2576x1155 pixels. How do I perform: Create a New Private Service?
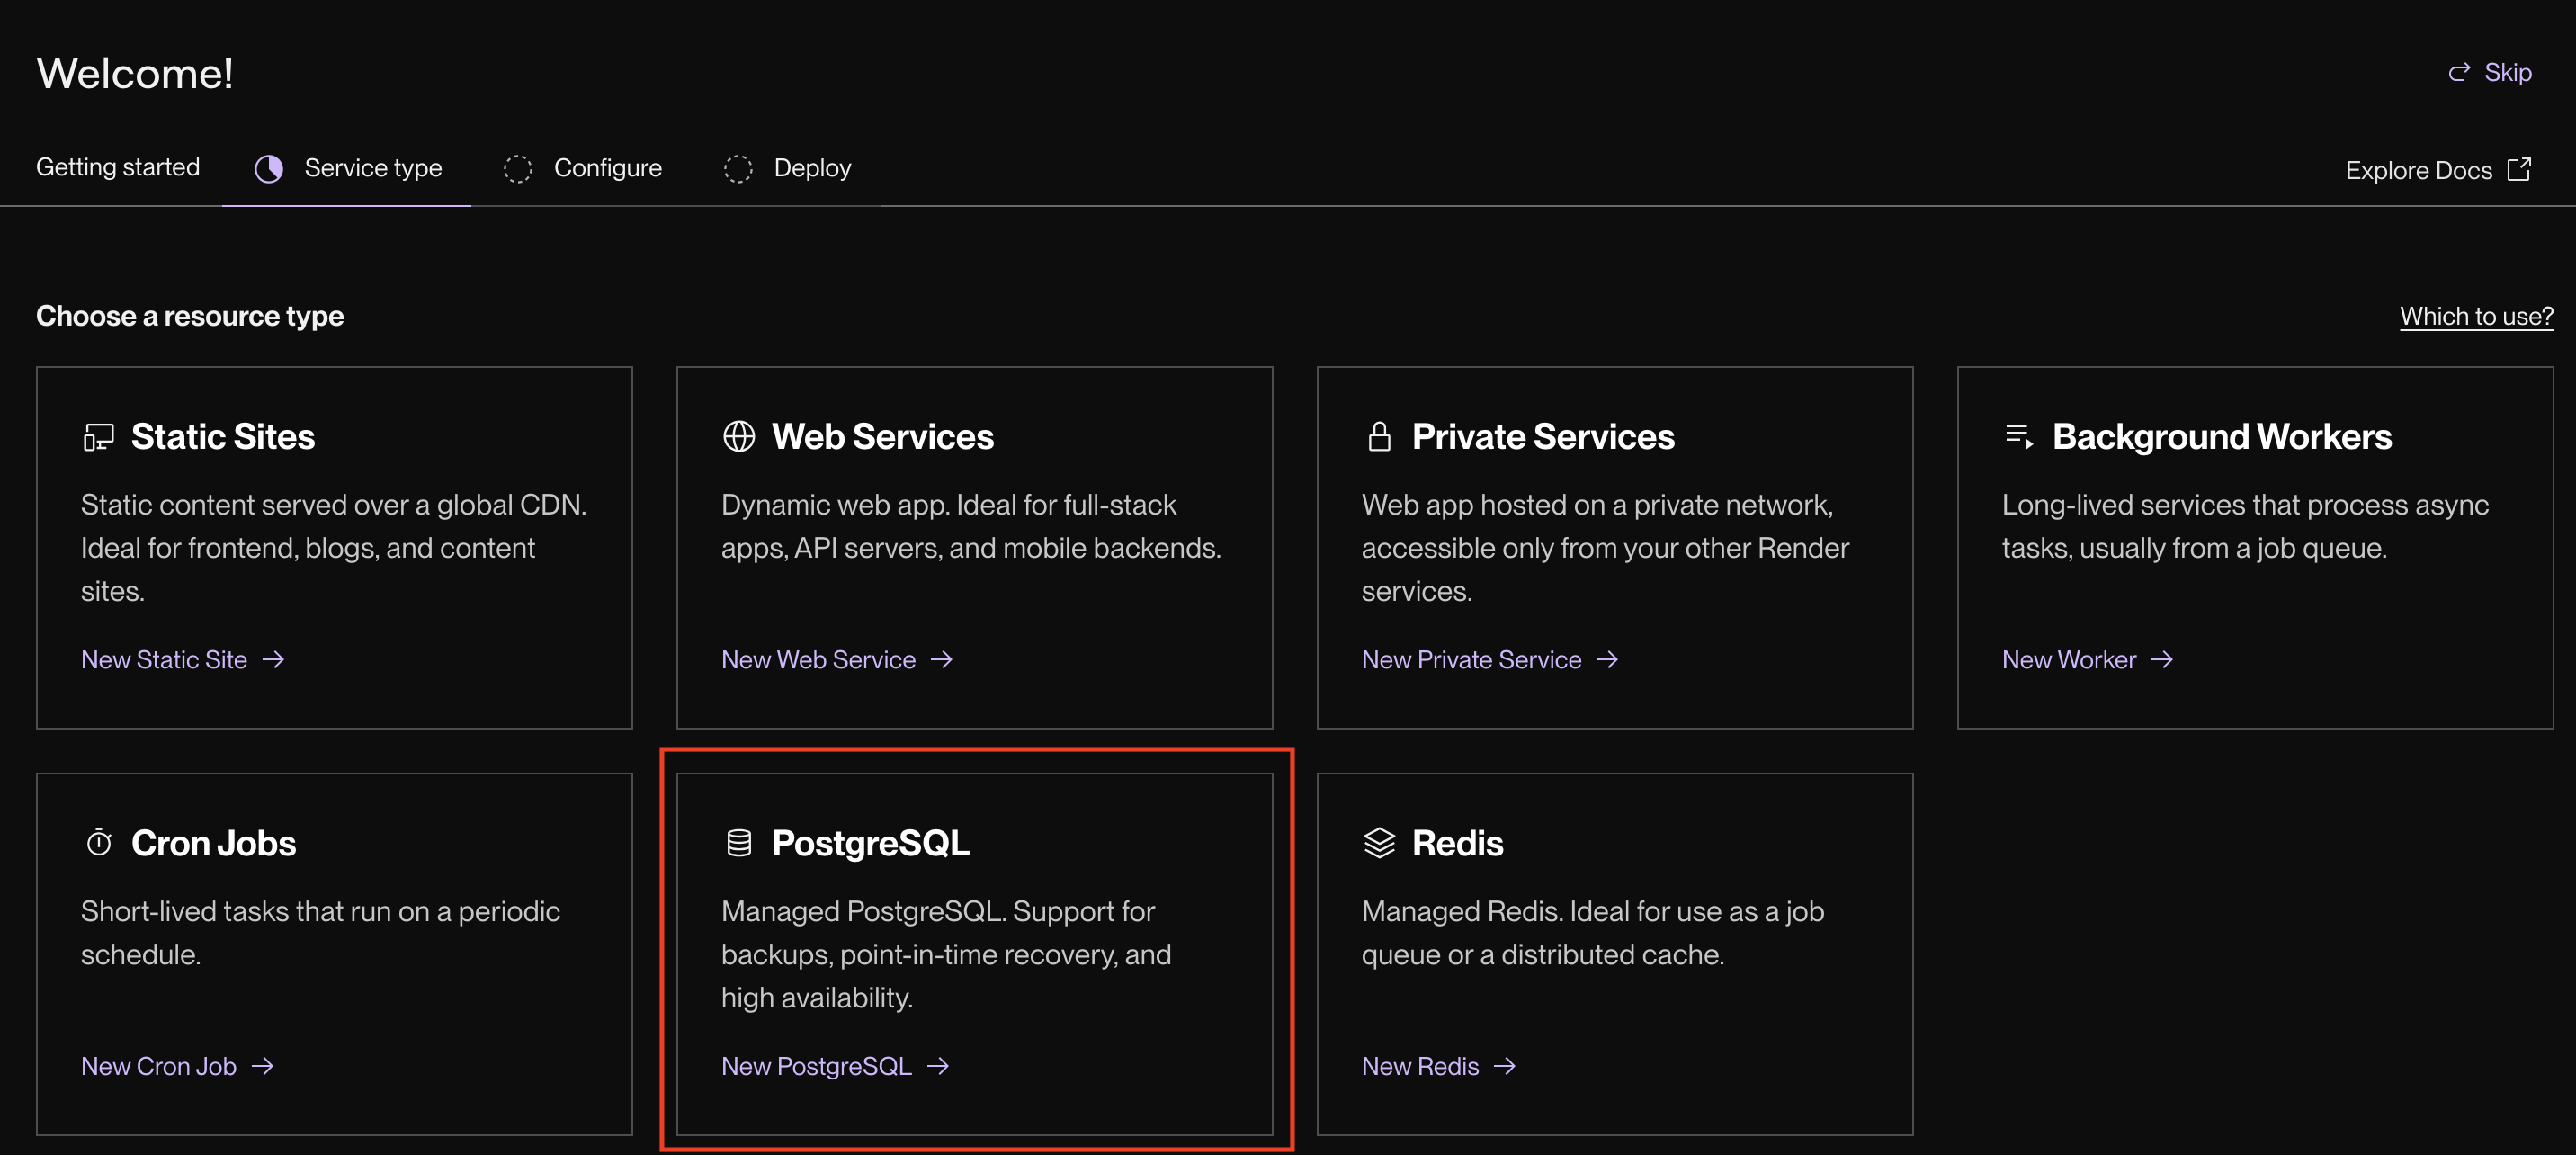(x=1490, y=660)
